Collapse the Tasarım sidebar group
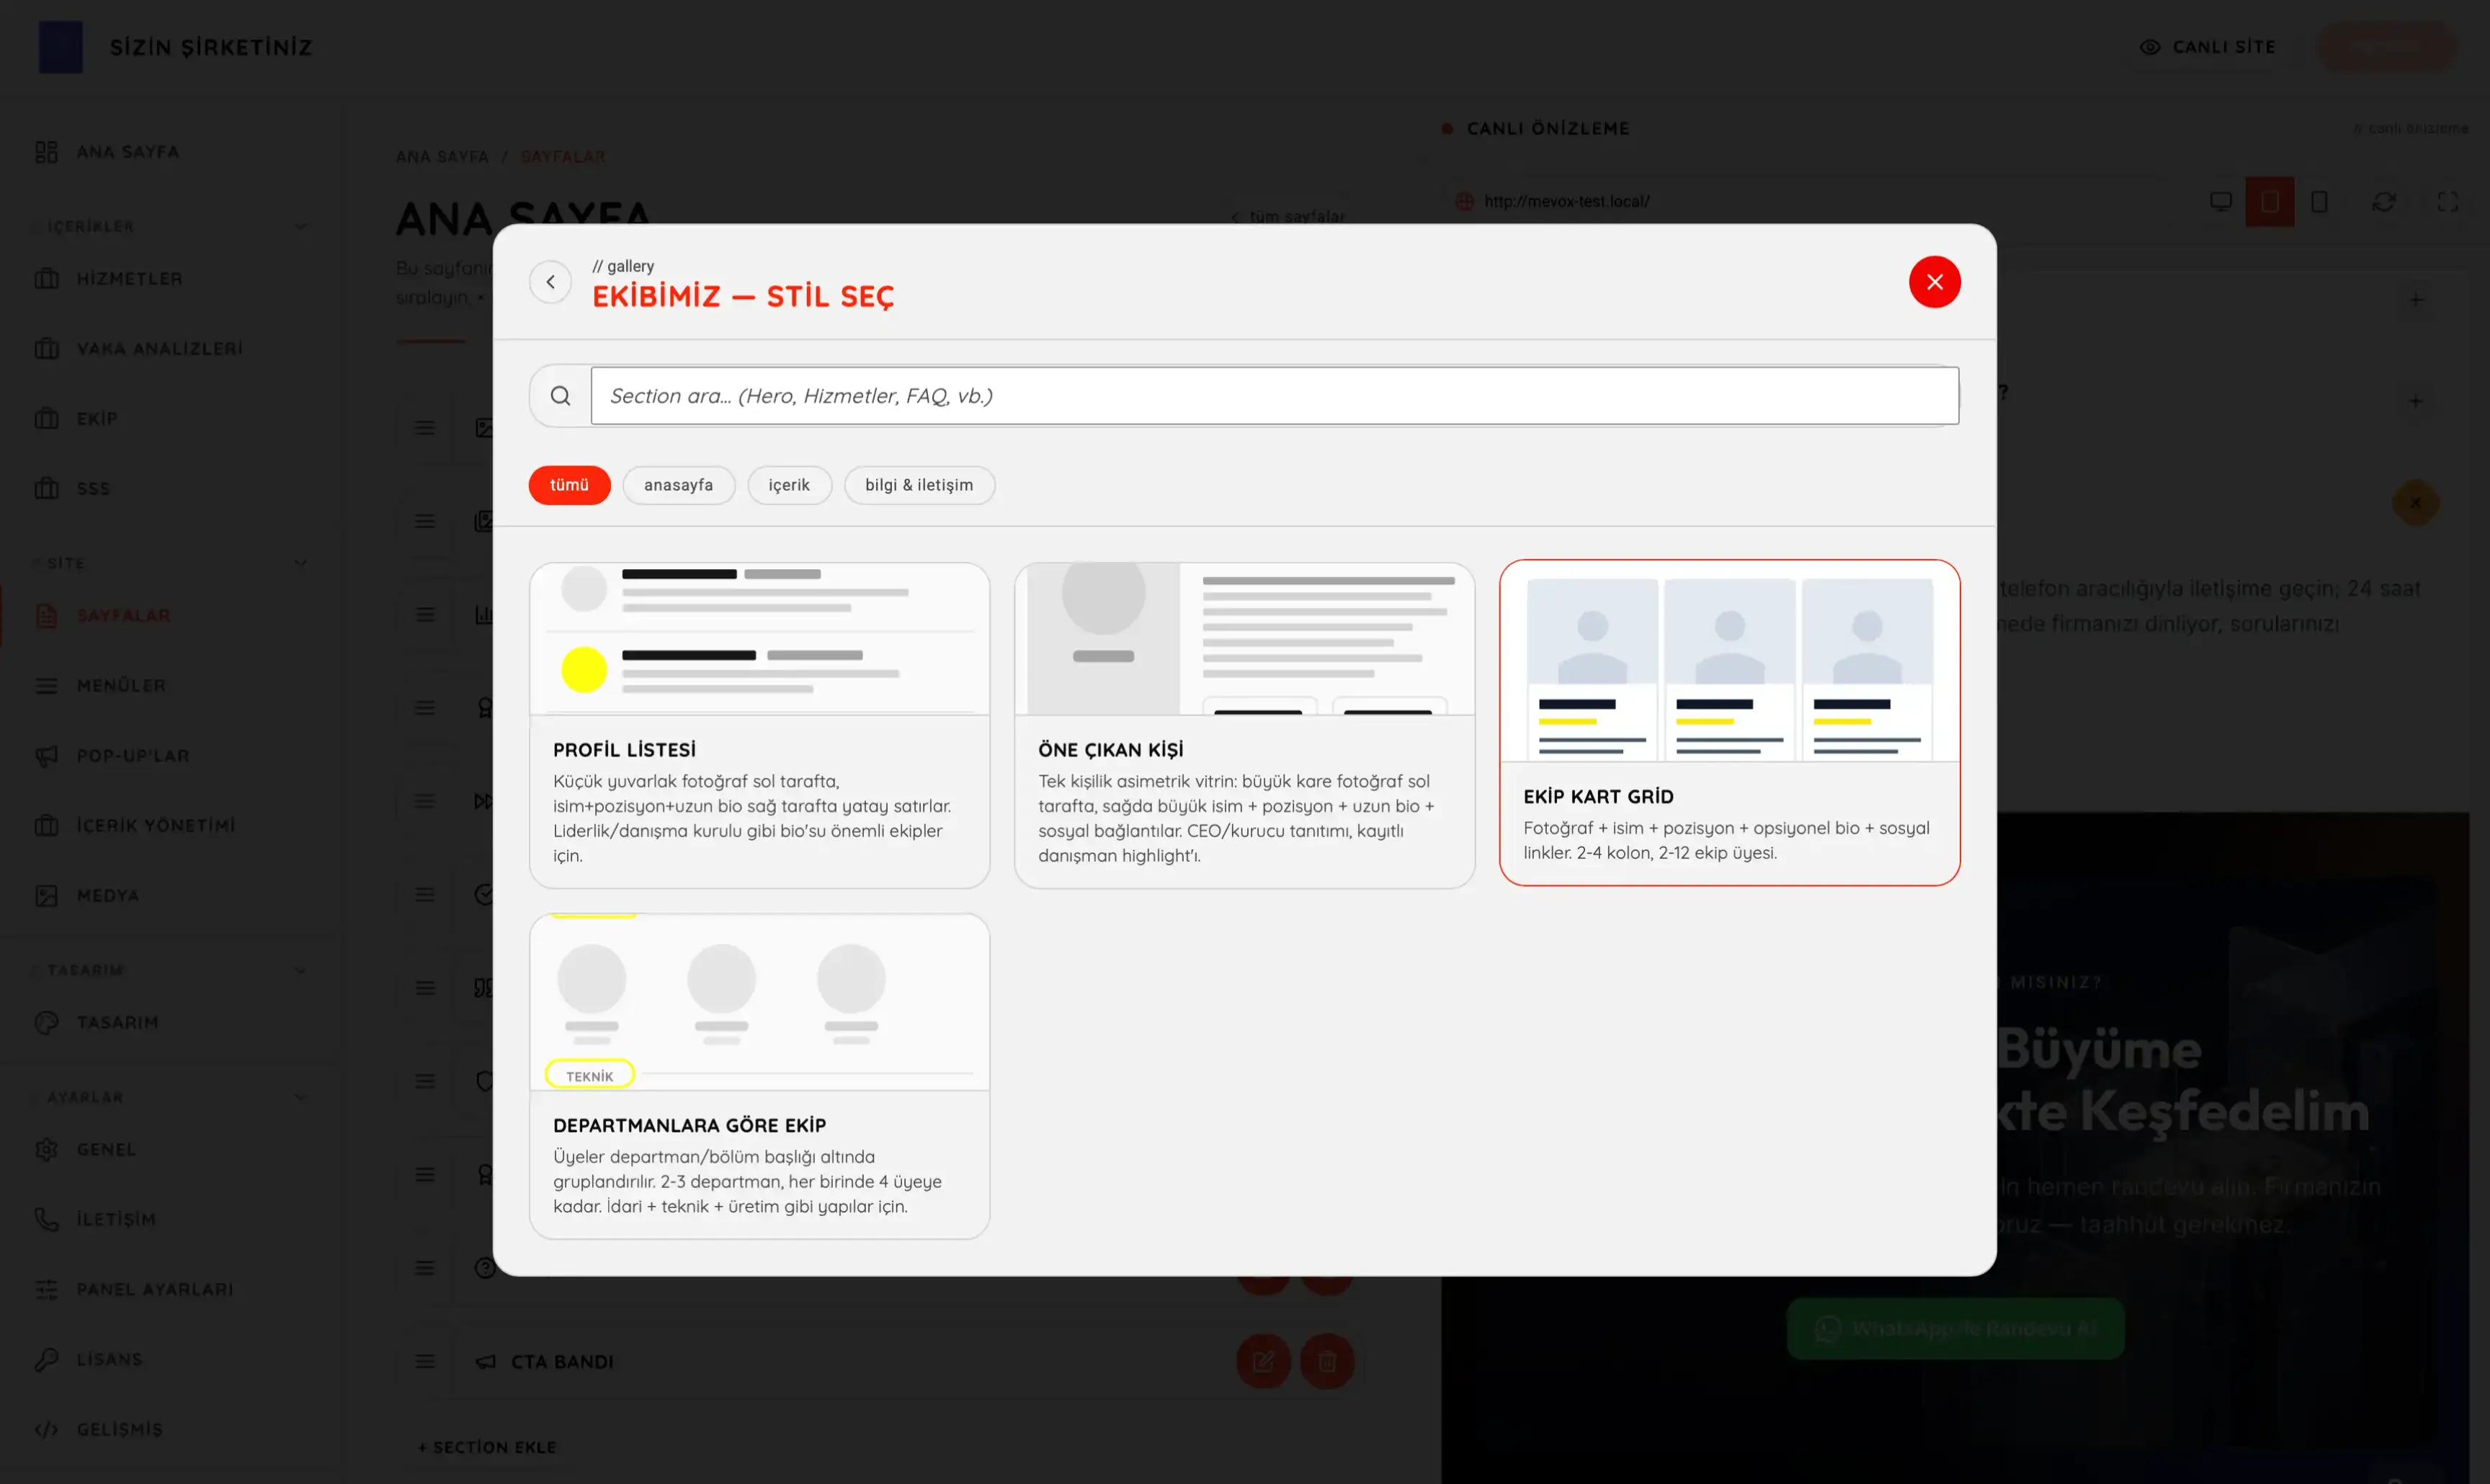 (x=300, y=971)
